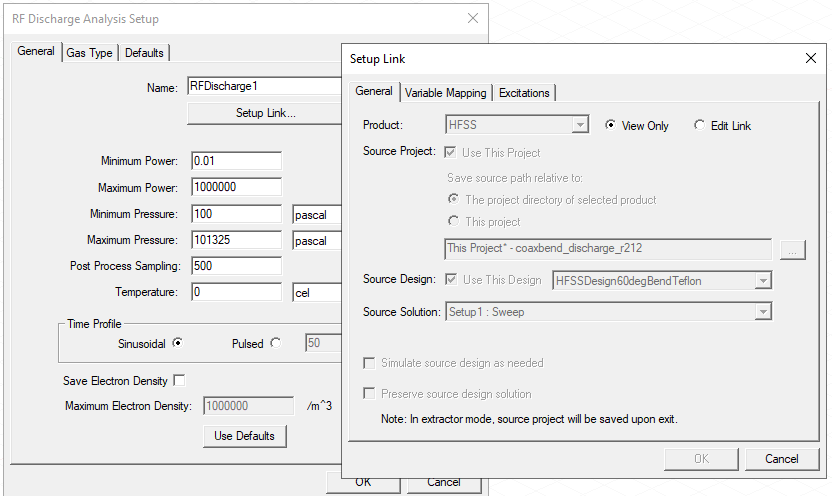The height and width of the screenshot is (496, 832).
Task: Open the Variable Mapping tab
Action: (x=446, y=93)
